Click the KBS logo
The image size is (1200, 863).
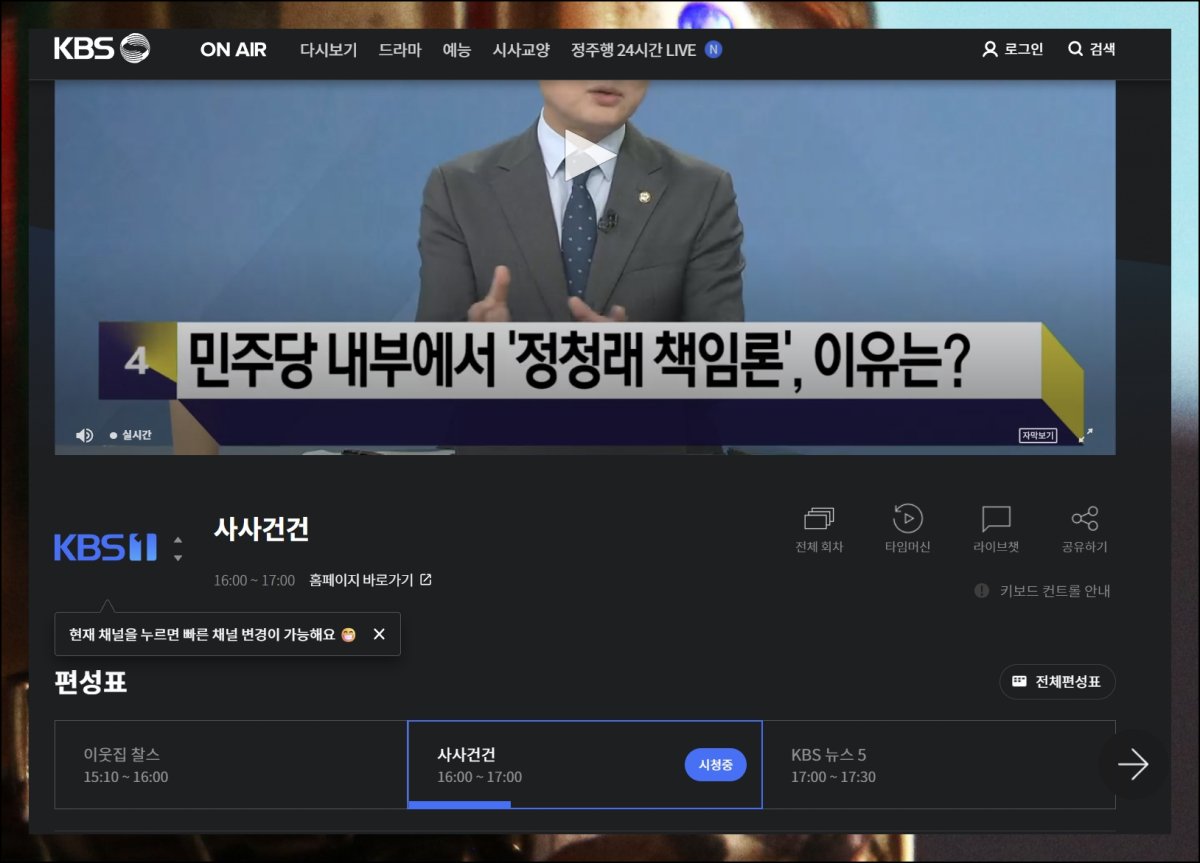pos(102,49)
